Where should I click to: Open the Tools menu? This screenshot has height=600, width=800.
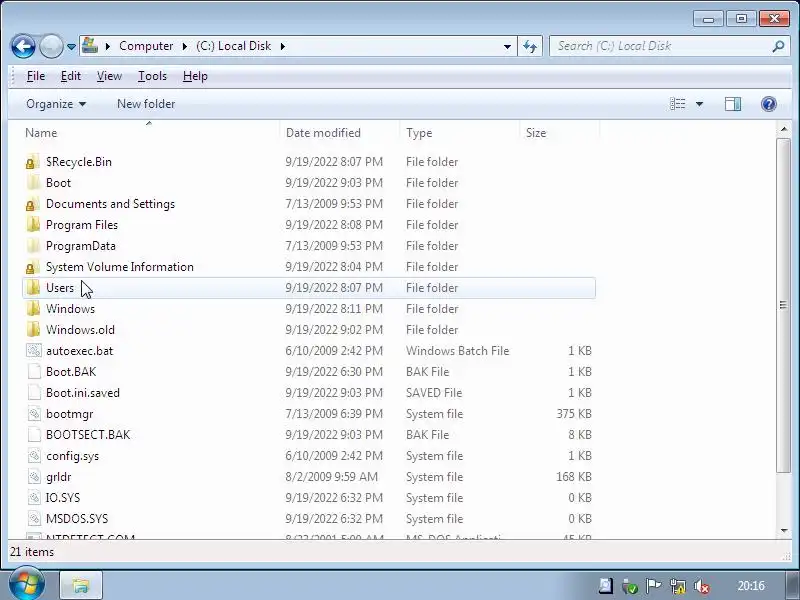(152, 76)
